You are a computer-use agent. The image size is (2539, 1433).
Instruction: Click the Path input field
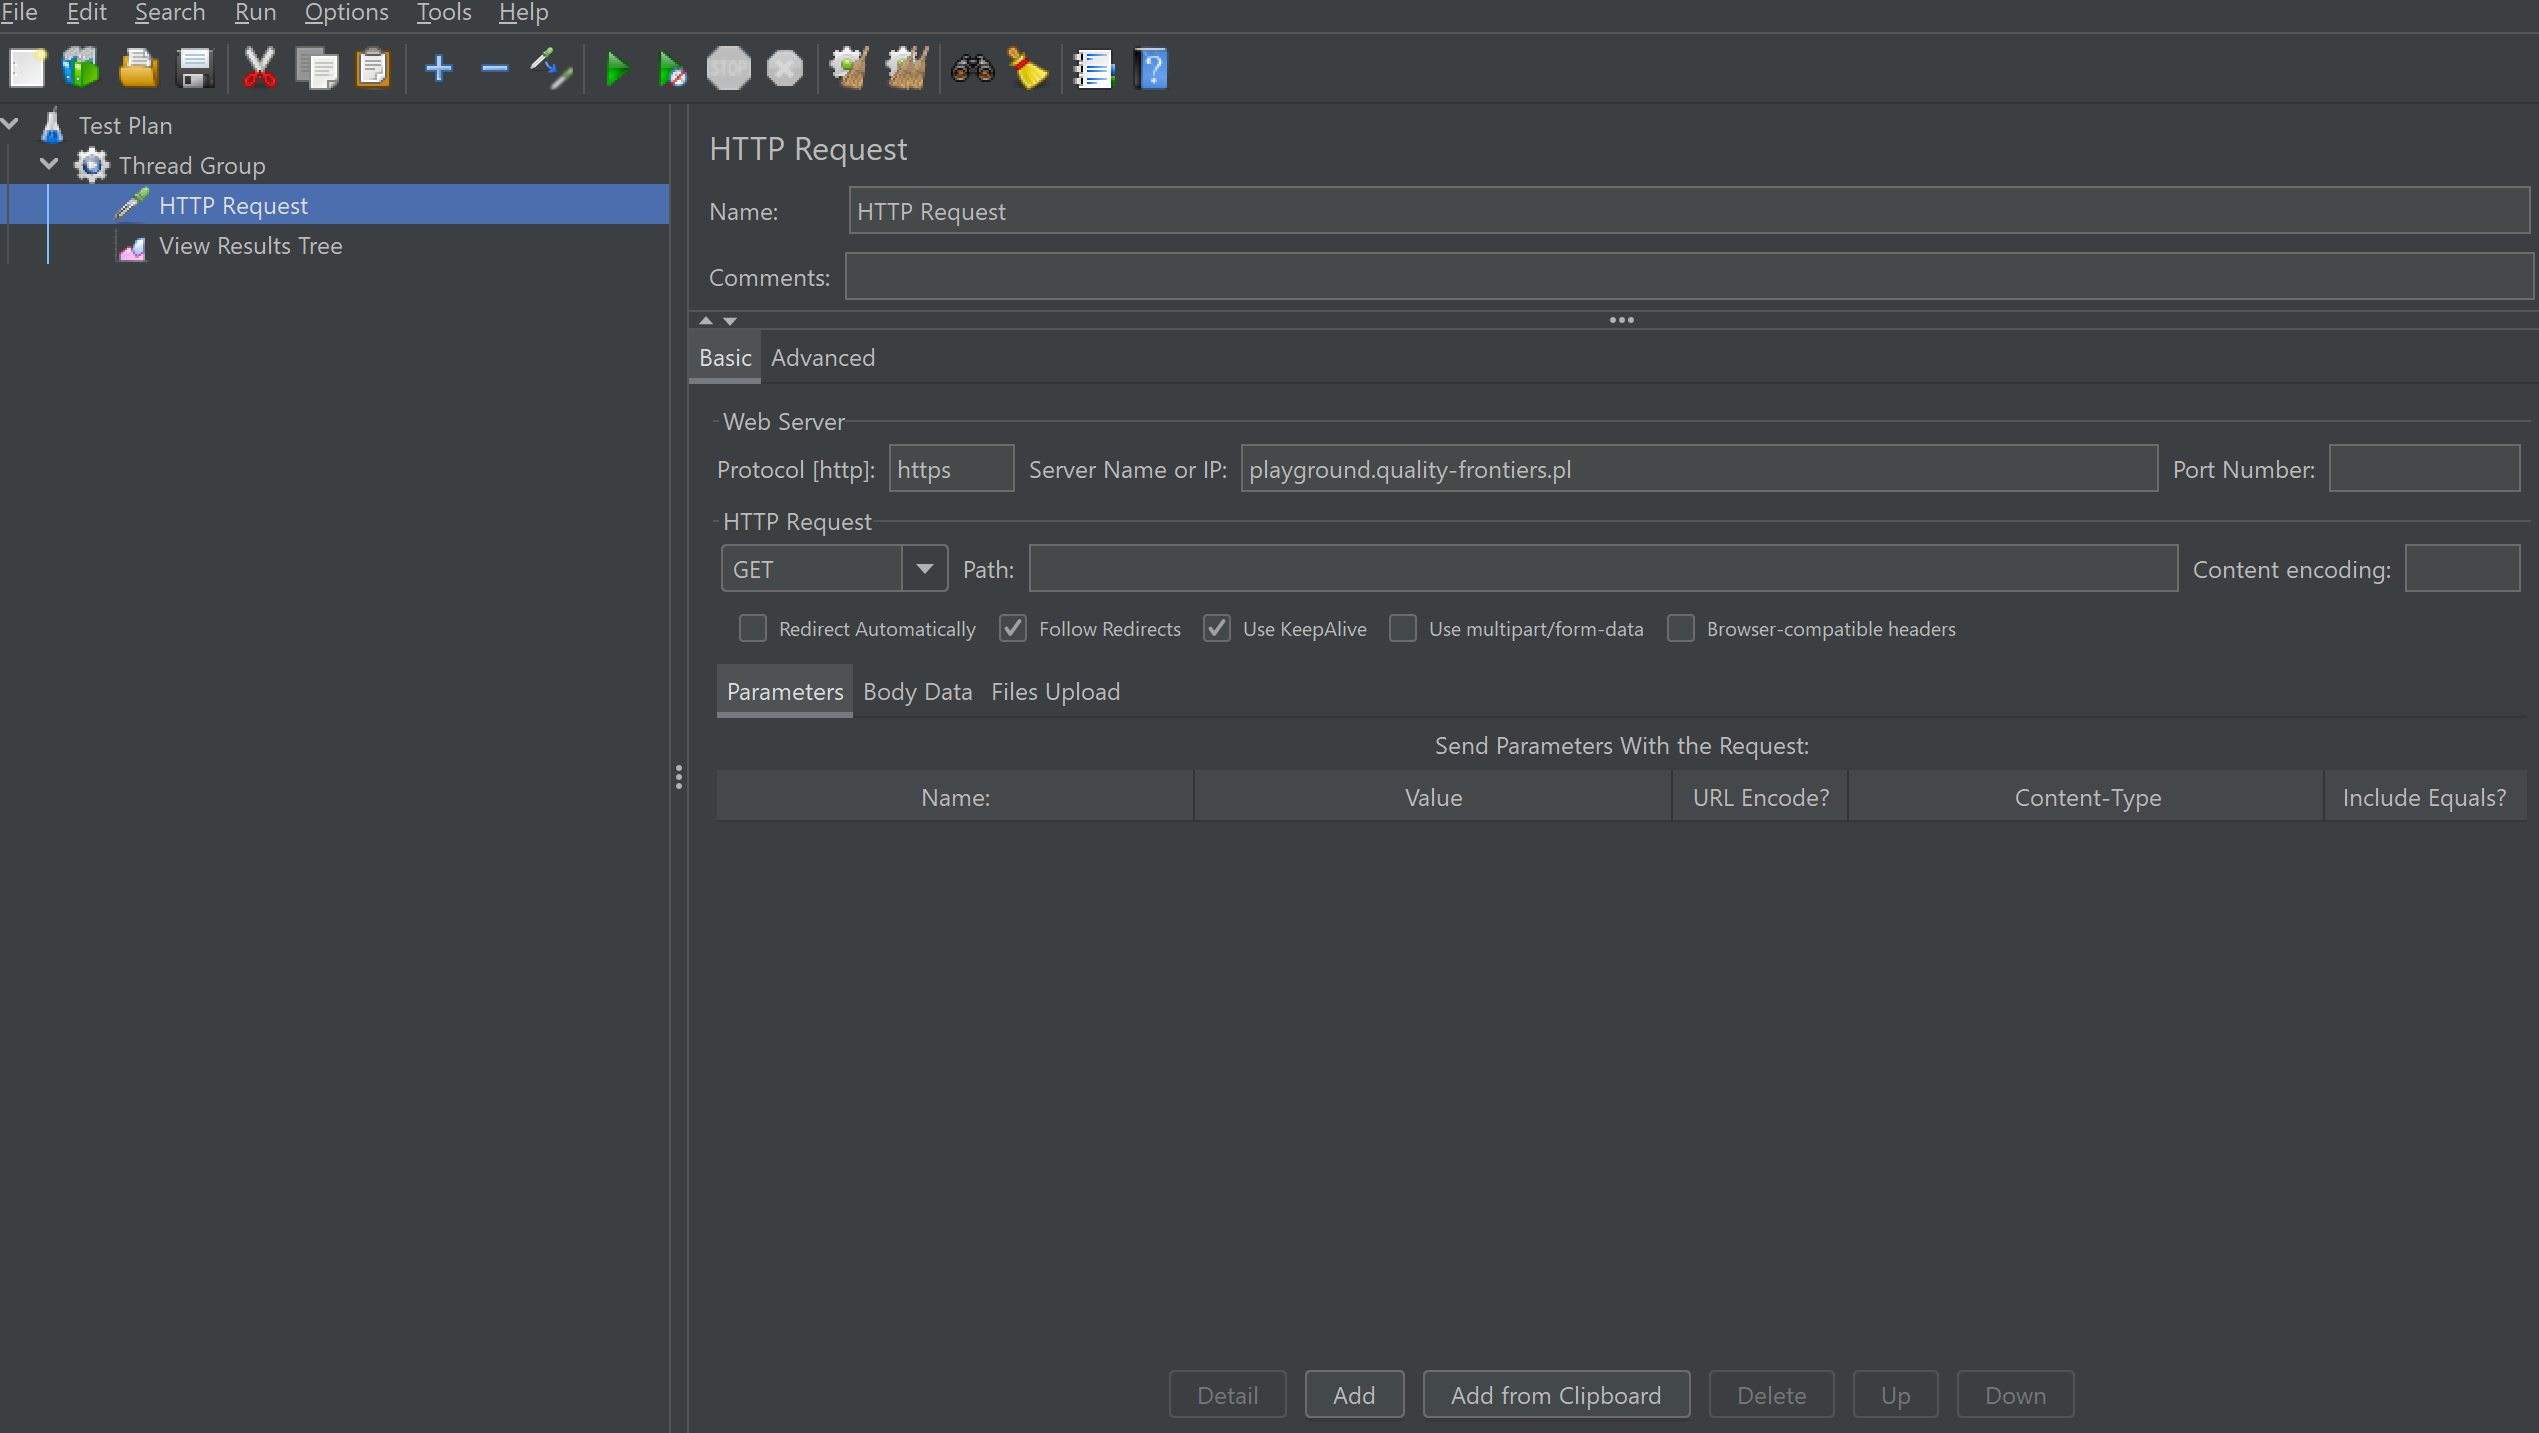(x=1602, y=569)
